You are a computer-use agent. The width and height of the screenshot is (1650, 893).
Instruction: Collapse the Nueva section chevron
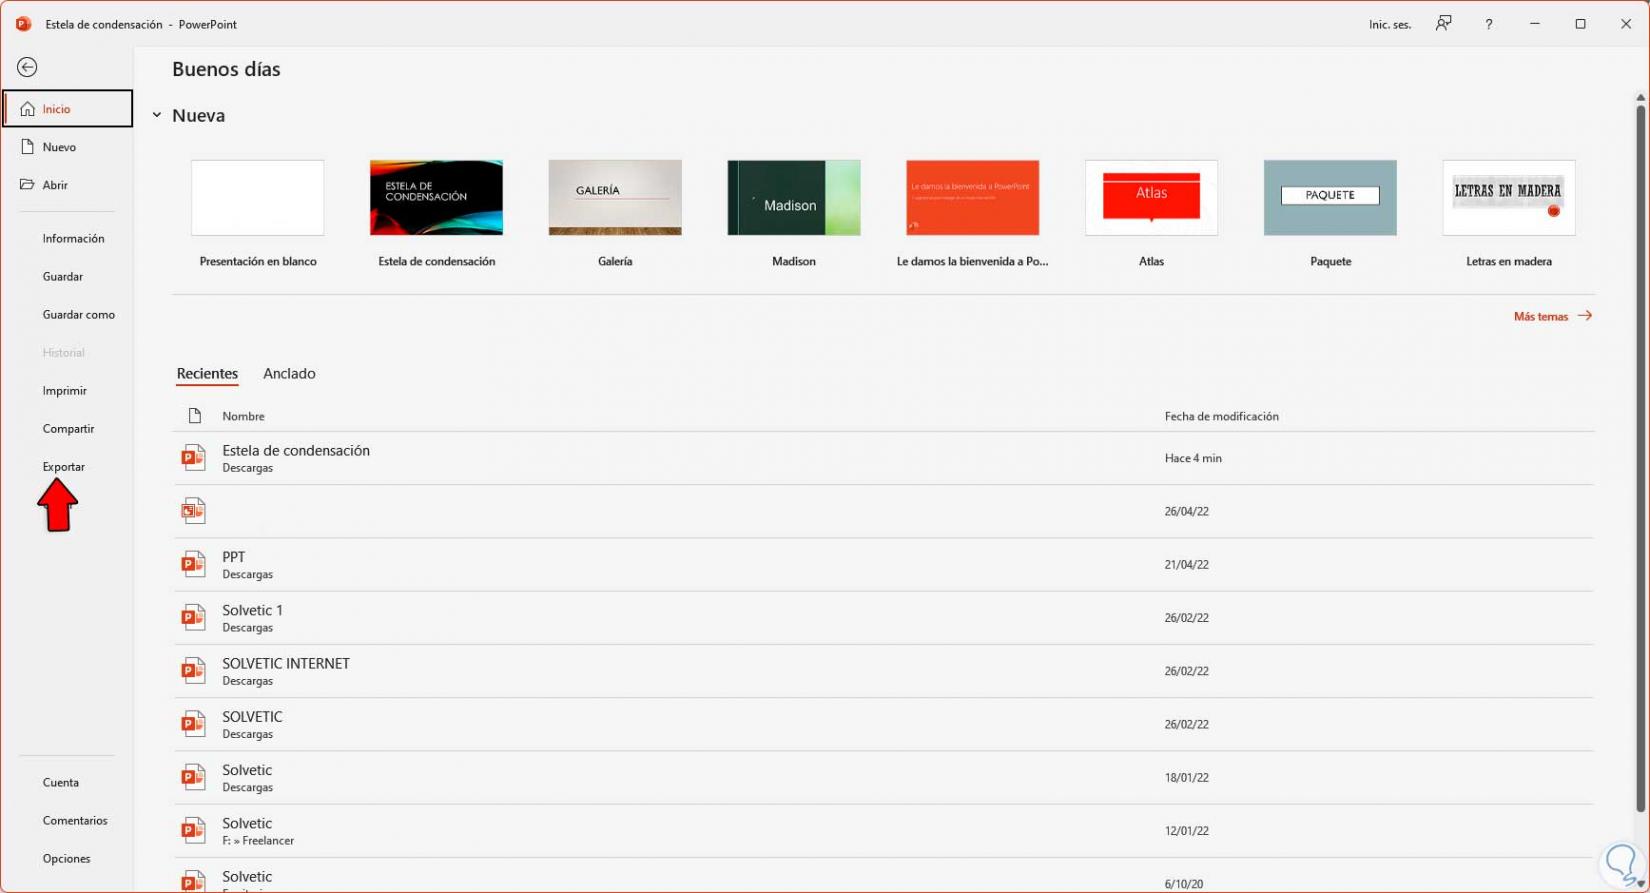coord(157,115)
